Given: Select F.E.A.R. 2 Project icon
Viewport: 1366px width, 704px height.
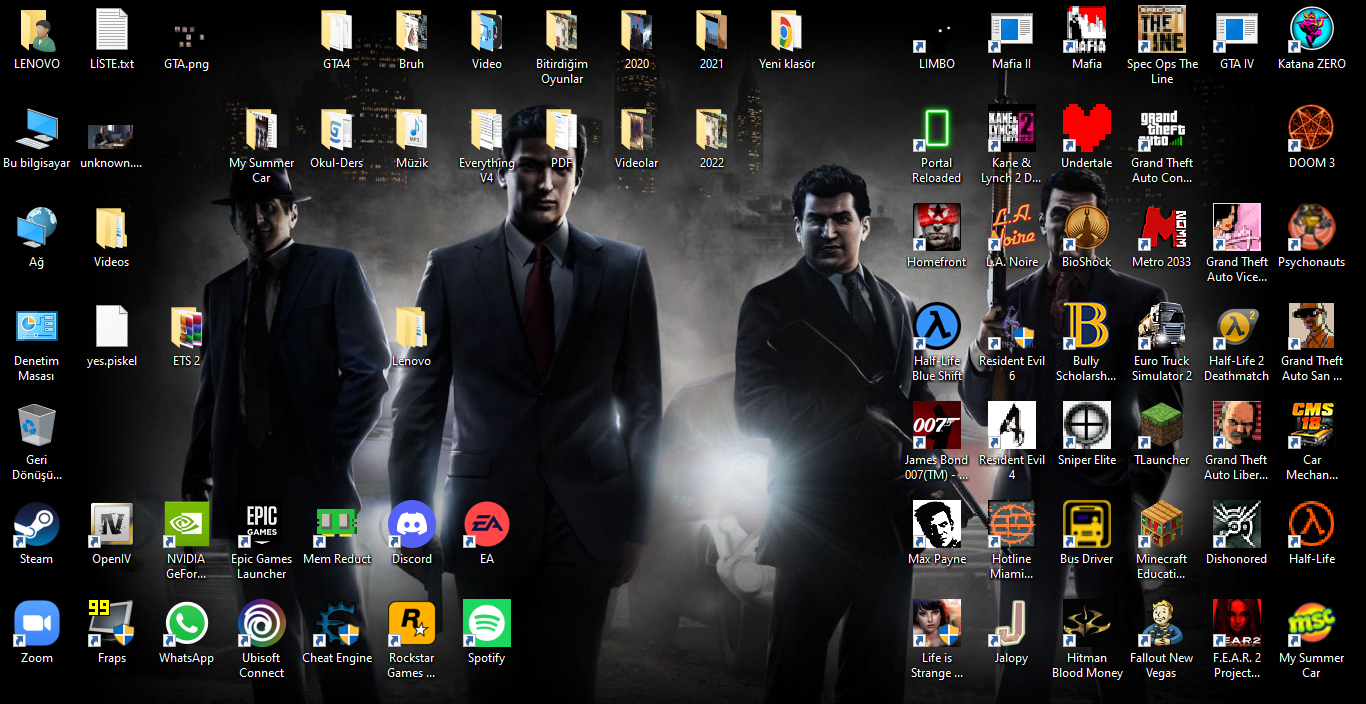Looking at the screenshot, I should coord(1237,624).
